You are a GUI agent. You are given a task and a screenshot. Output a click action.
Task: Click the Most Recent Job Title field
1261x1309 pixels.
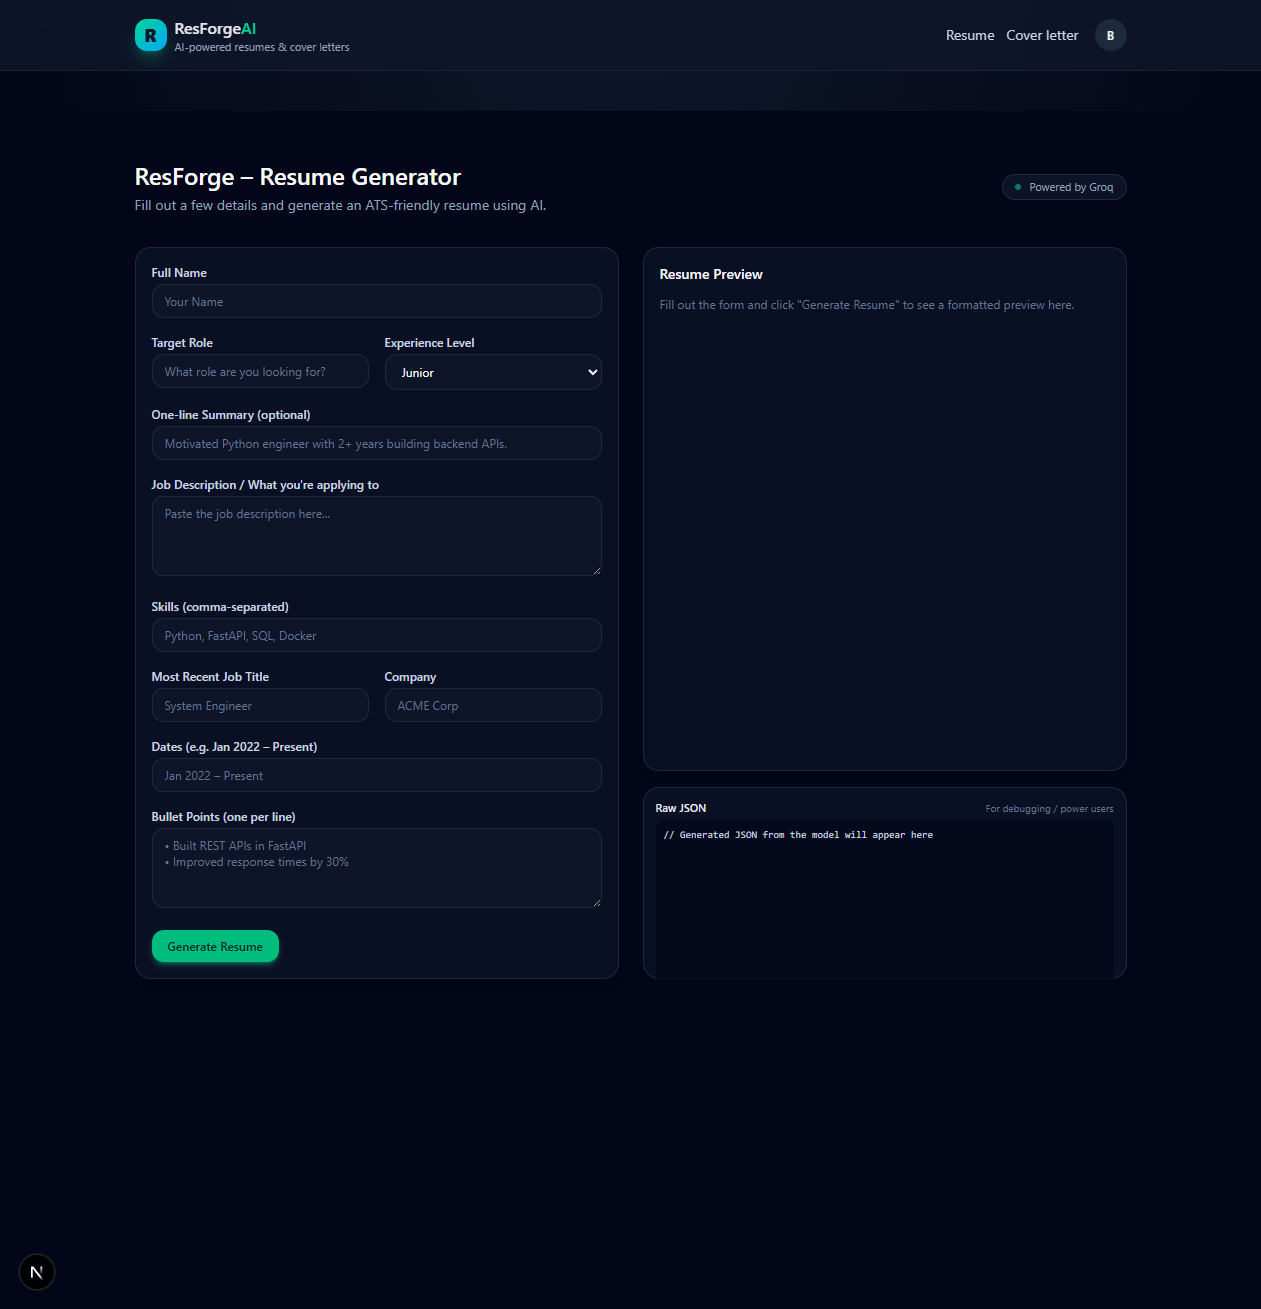(x=260, y=705)
